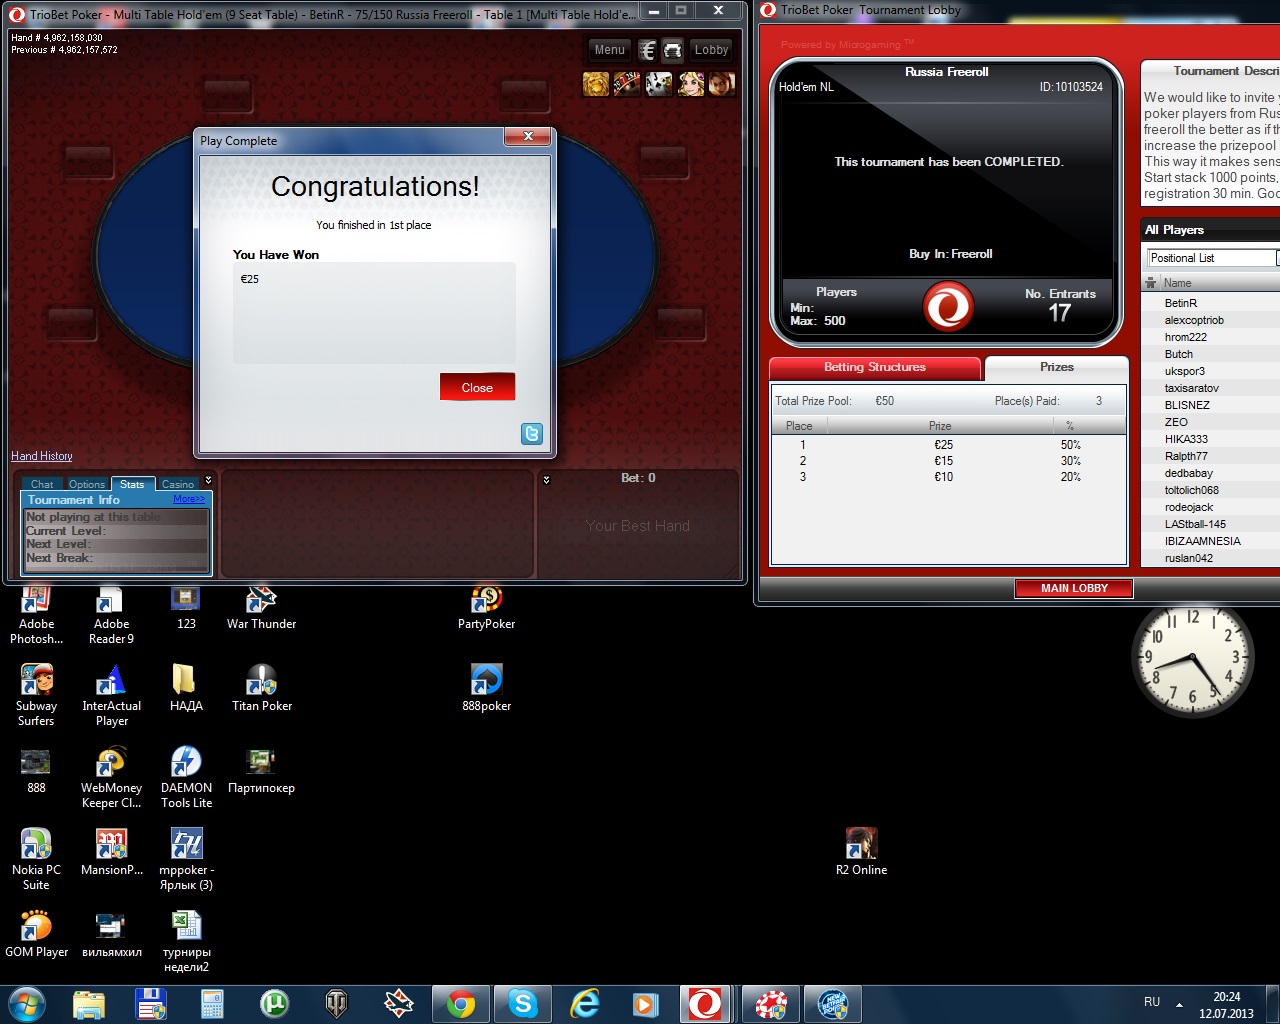
Task: Select player hrom222 in the list
Action: click(1186, 337)
